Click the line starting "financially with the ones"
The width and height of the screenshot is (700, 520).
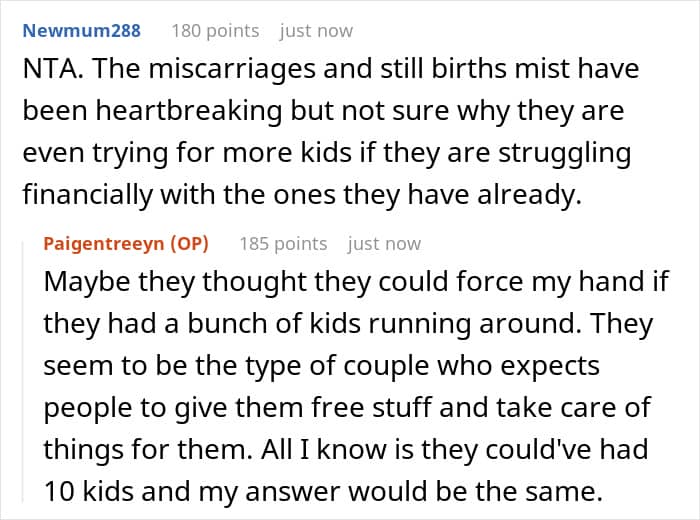pos(302,196)
